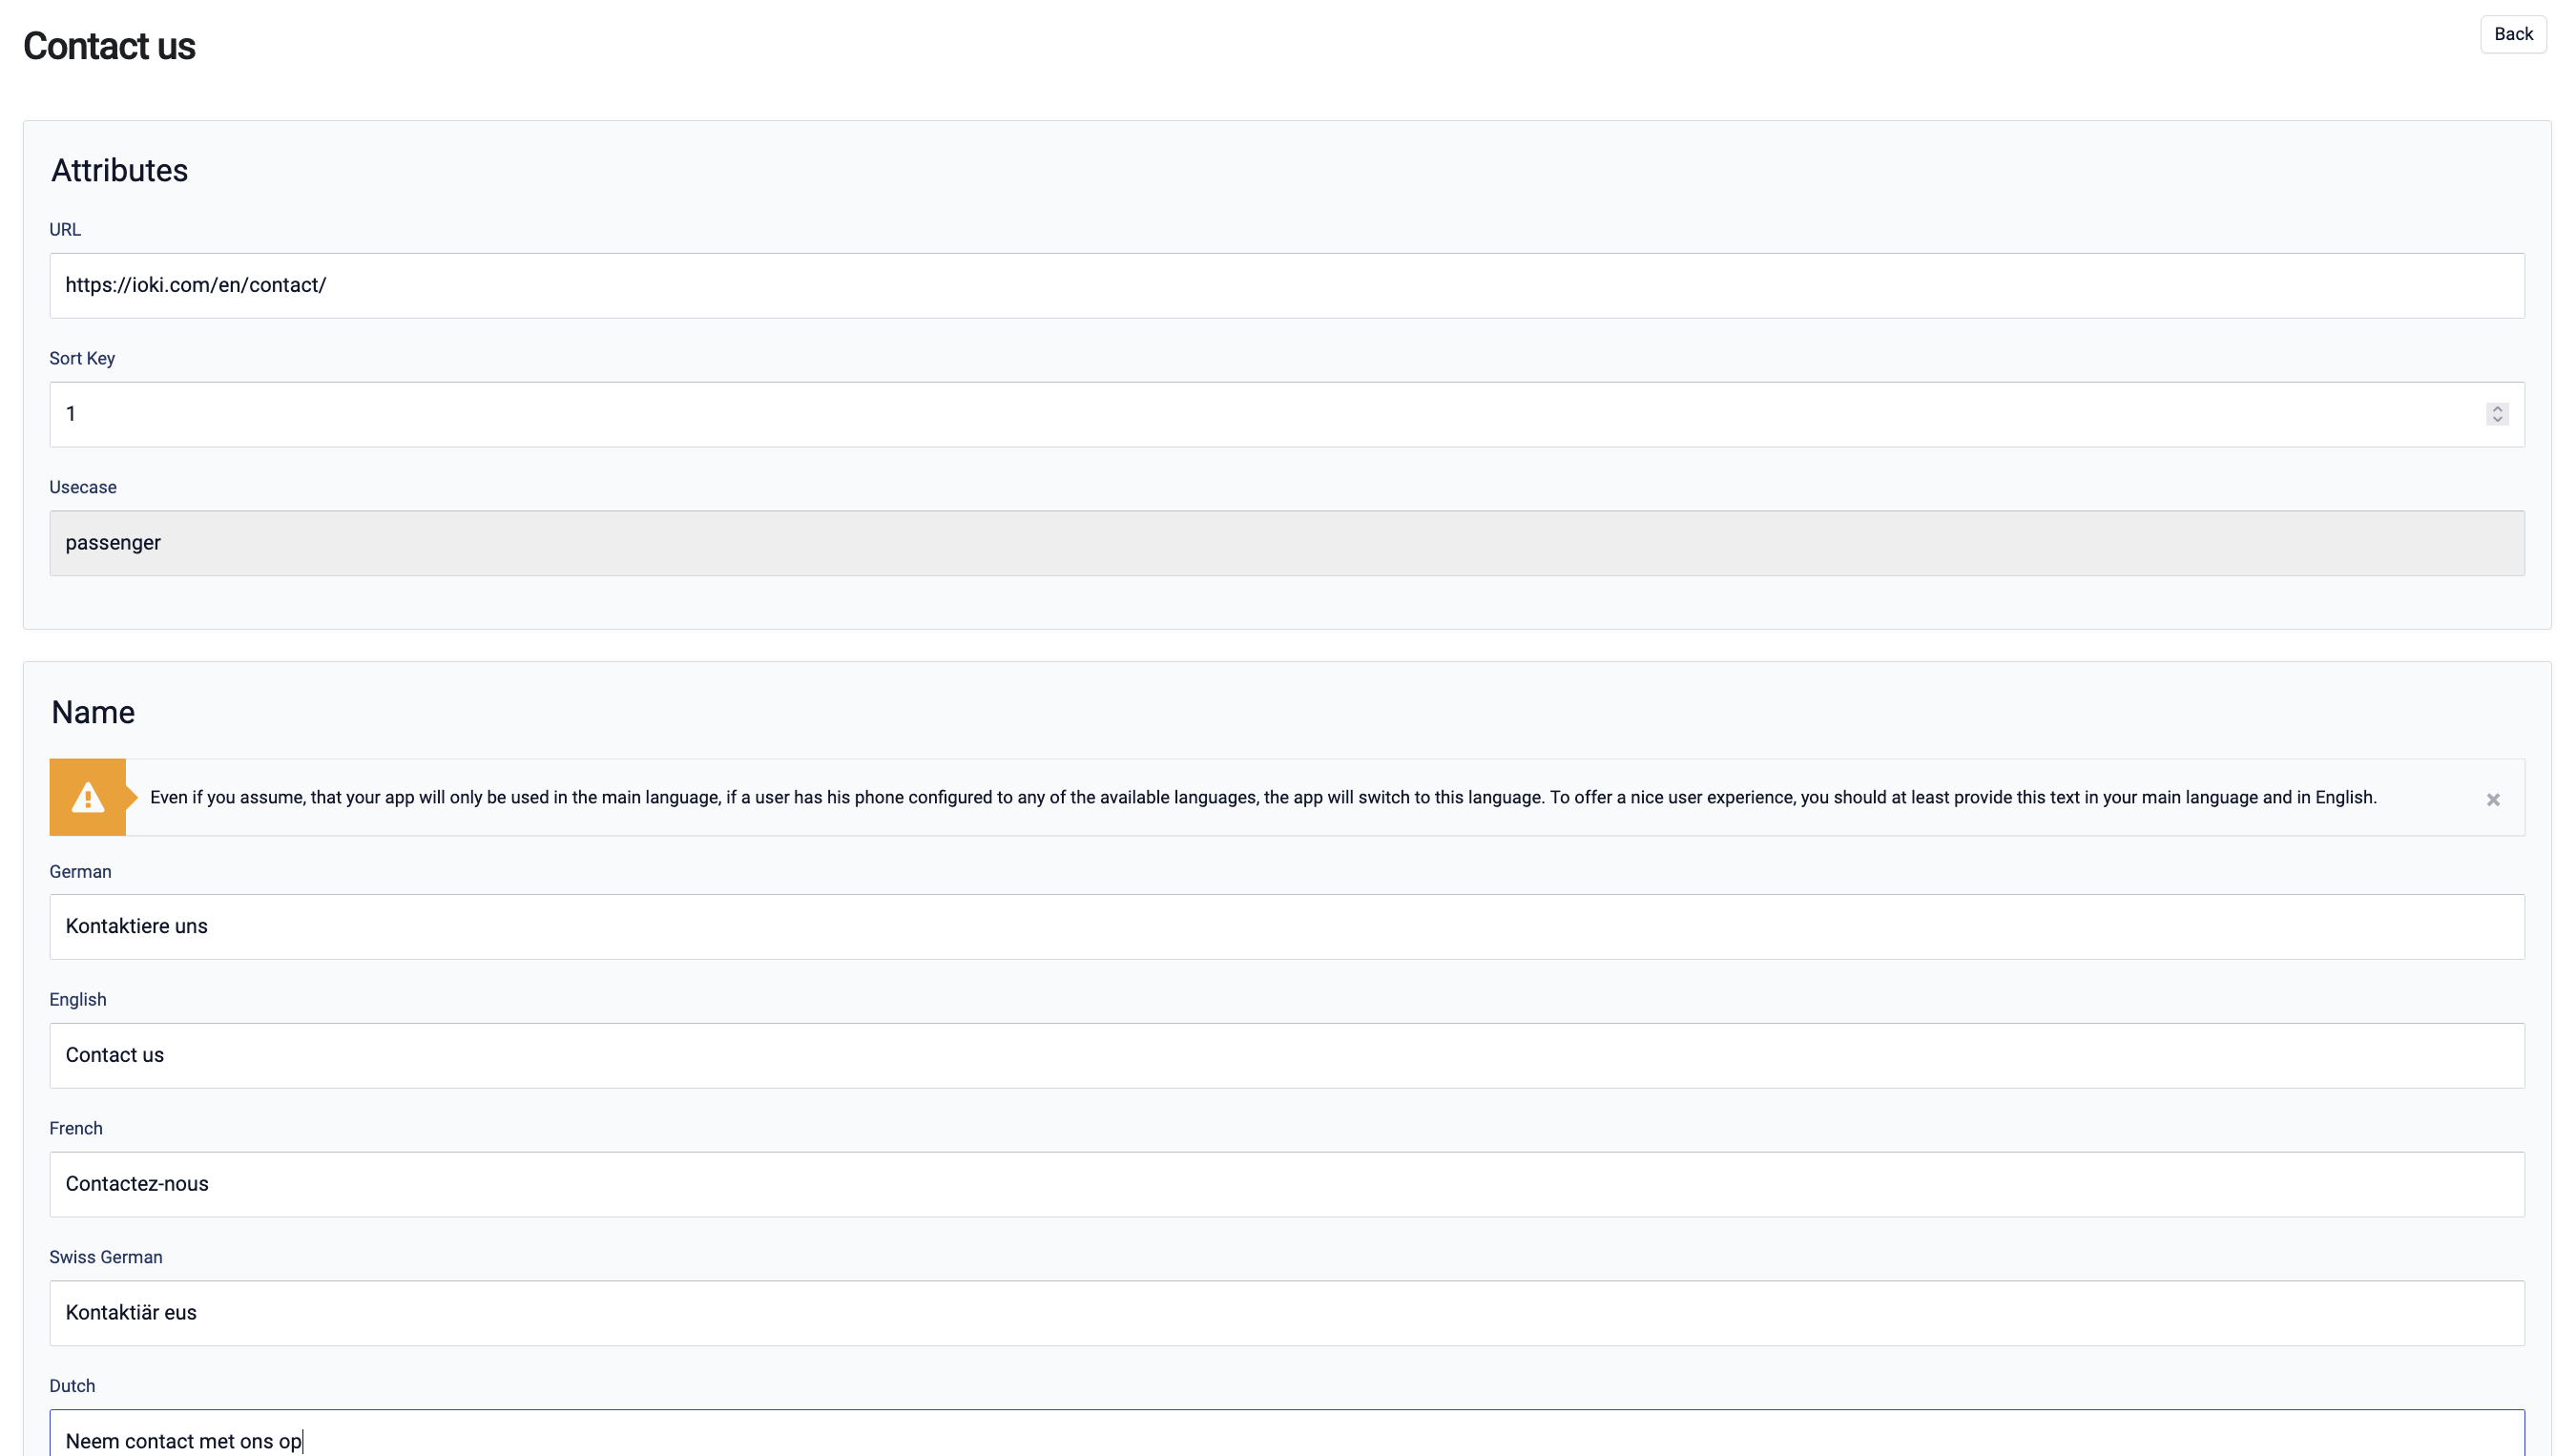Click the Swiss German label
This screenshot has height=1456, width=2576.
106,1258
